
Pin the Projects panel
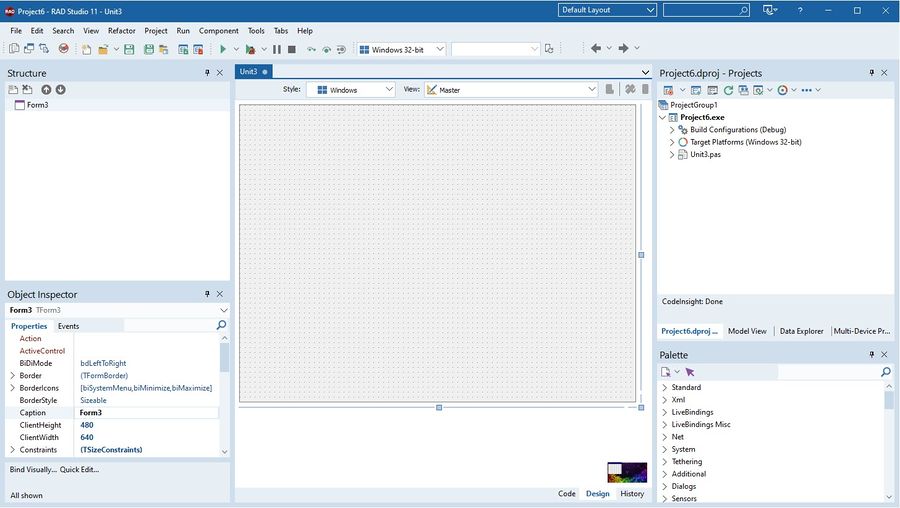(871, 72)
